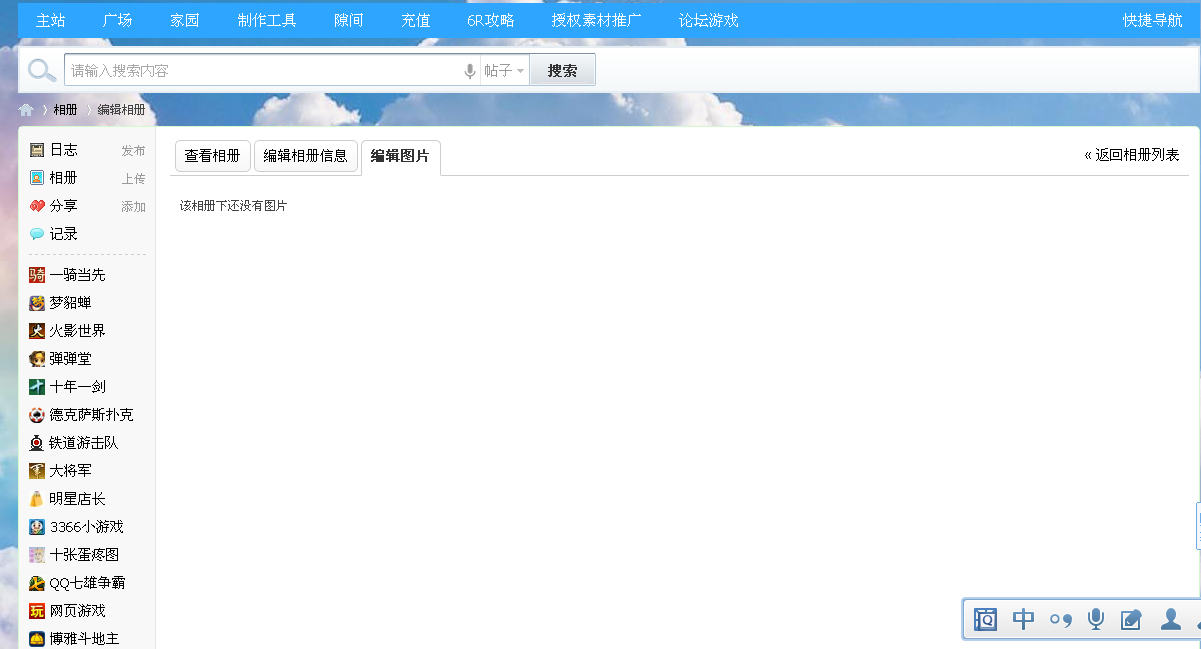Click the 搜索 search button
The width and height of the screenshot is (1201, 649).
point(562,71)
